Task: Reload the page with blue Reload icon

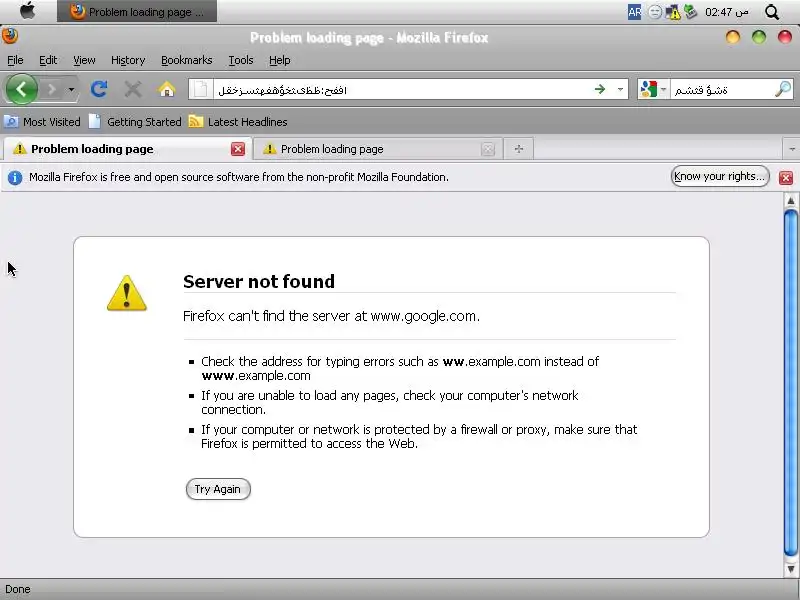Action: tap(98, 89)
